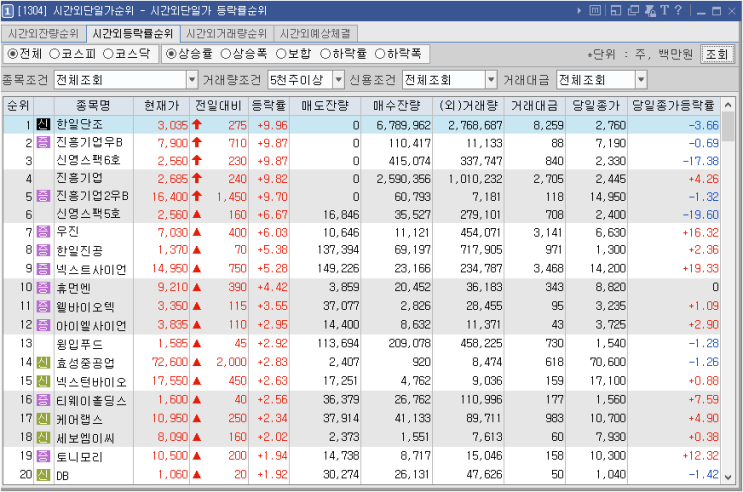The width and height of the screenshot is (743, 492).
Task: Click the 증 badge beside 휴먼엔
Action: click(43, 287)
